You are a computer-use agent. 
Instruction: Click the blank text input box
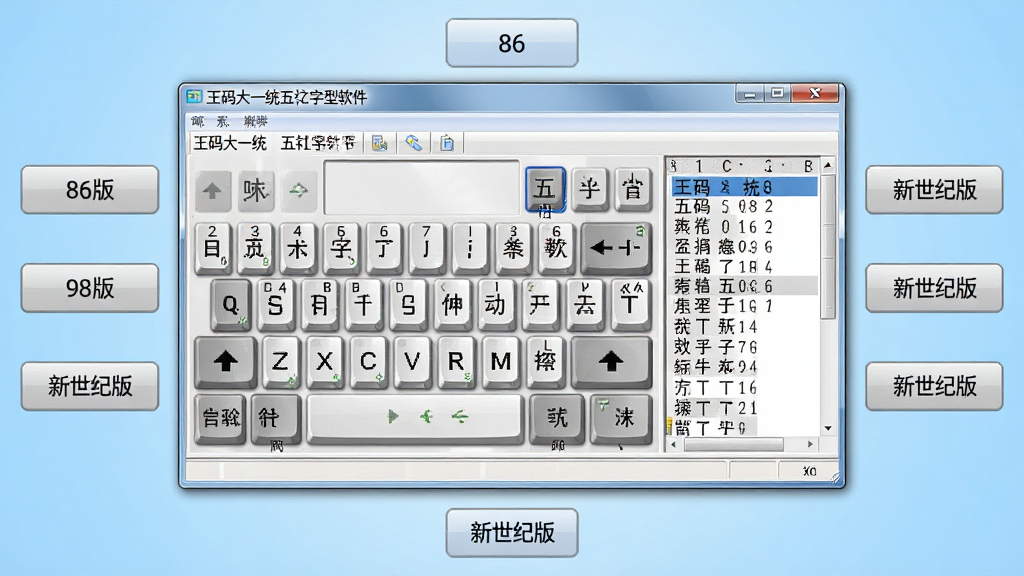422,187
